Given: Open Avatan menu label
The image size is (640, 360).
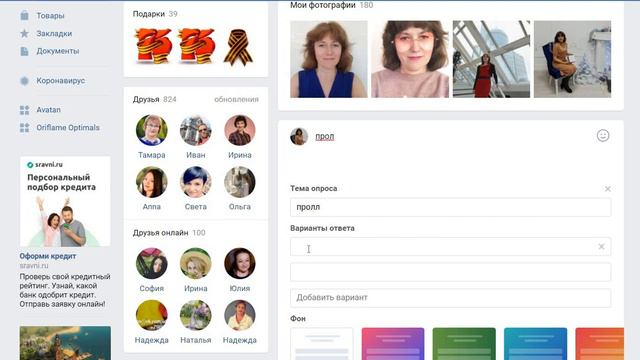Looking at the screenshot, I should coord(48,110).
